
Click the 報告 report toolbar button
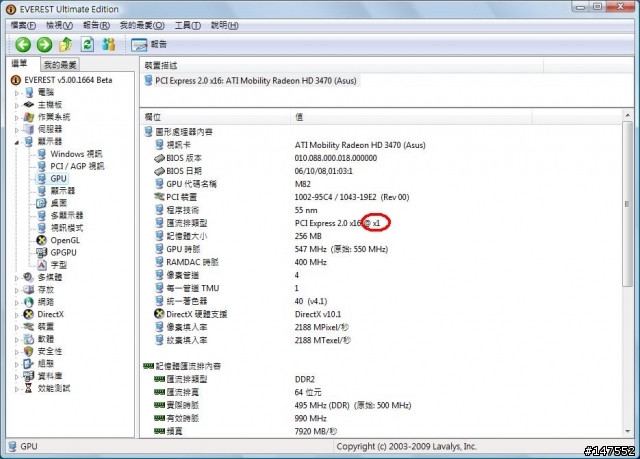click(149, 44)
